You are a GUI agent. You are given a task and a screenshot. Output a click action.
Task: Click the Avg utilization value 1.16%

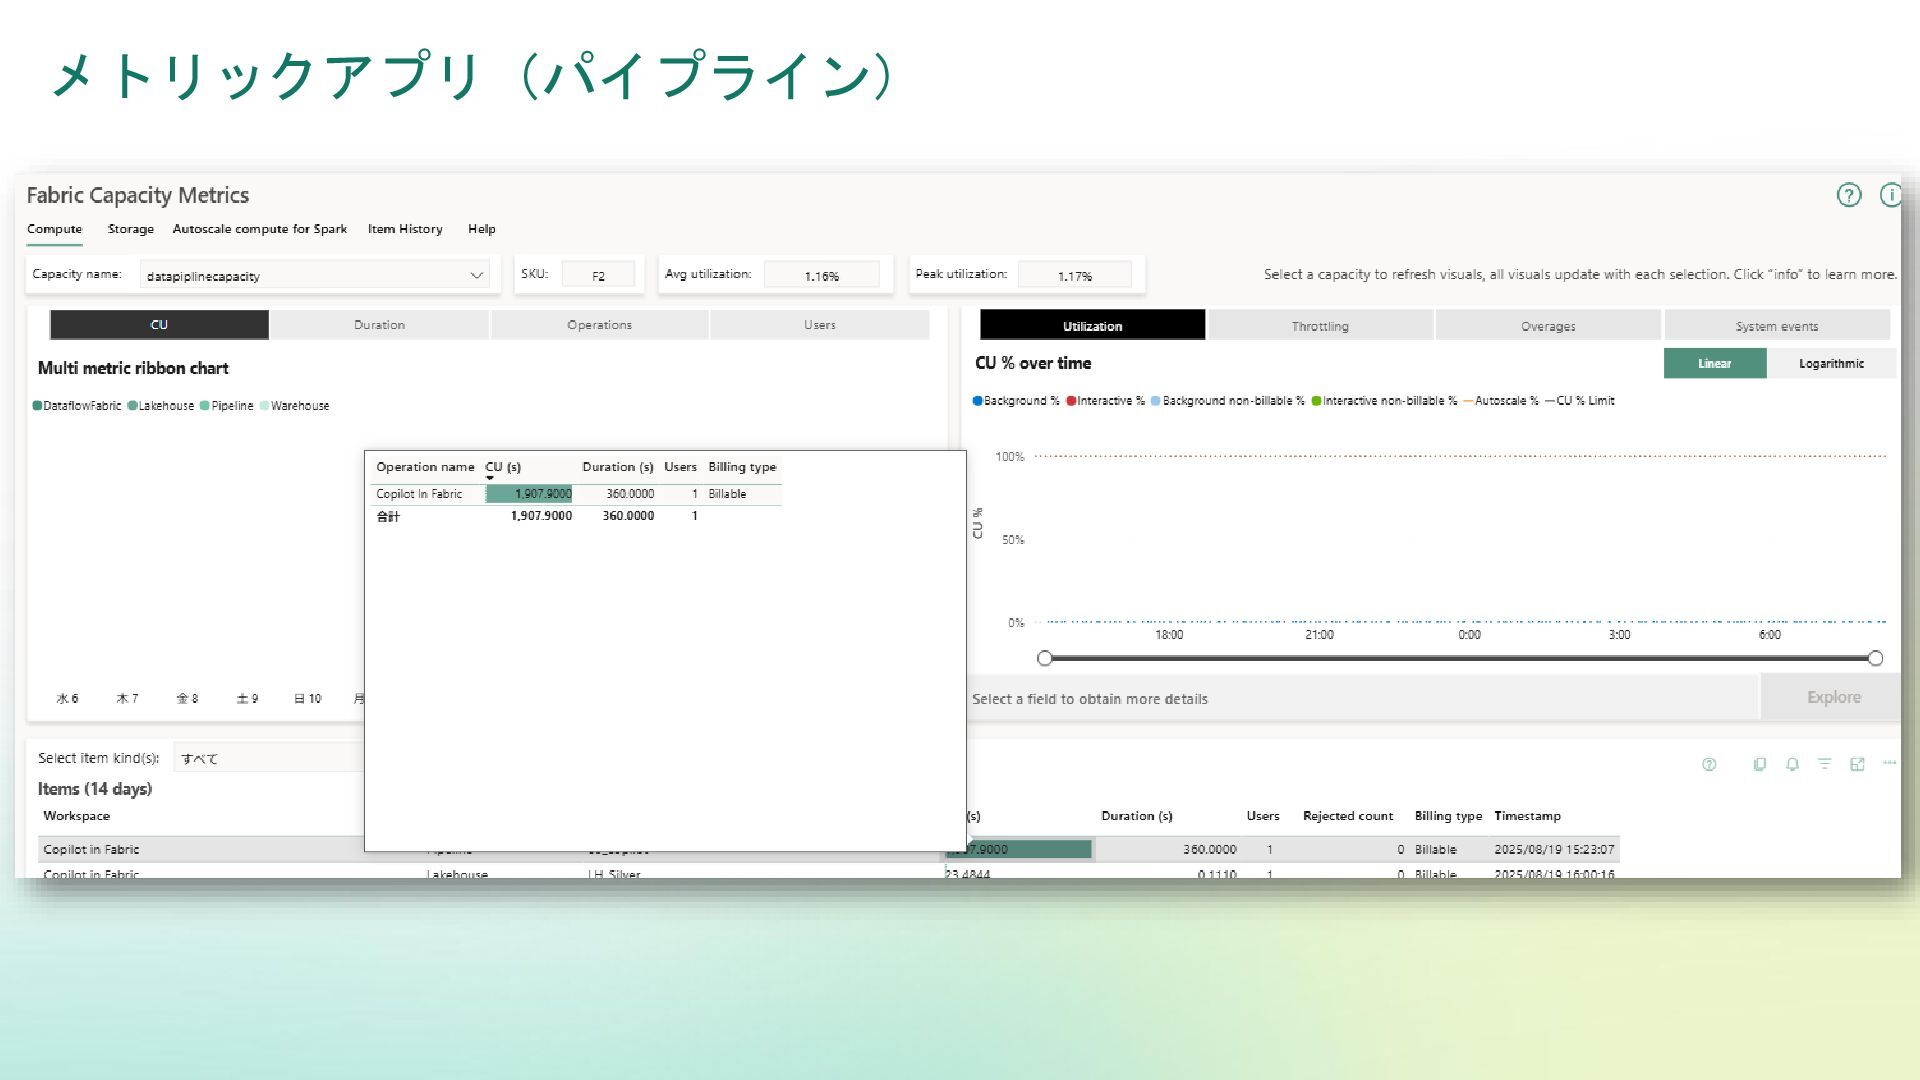coord(821,276)
